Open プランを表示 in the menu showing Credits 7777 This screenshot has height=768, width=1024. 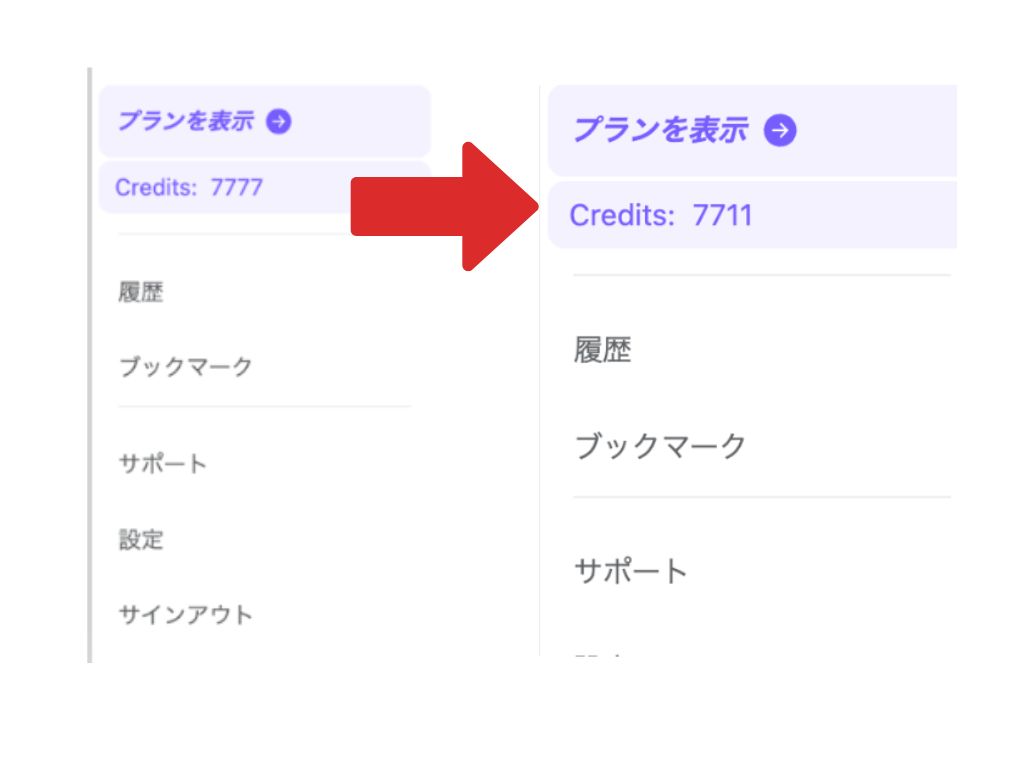[264, 121]
